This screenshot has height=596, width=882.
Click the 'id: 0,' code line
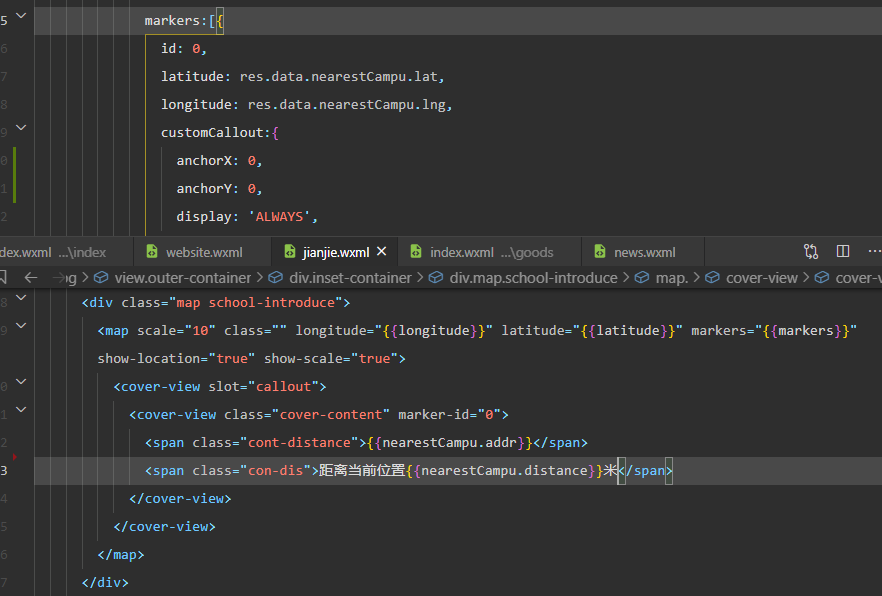pos(184,49)
